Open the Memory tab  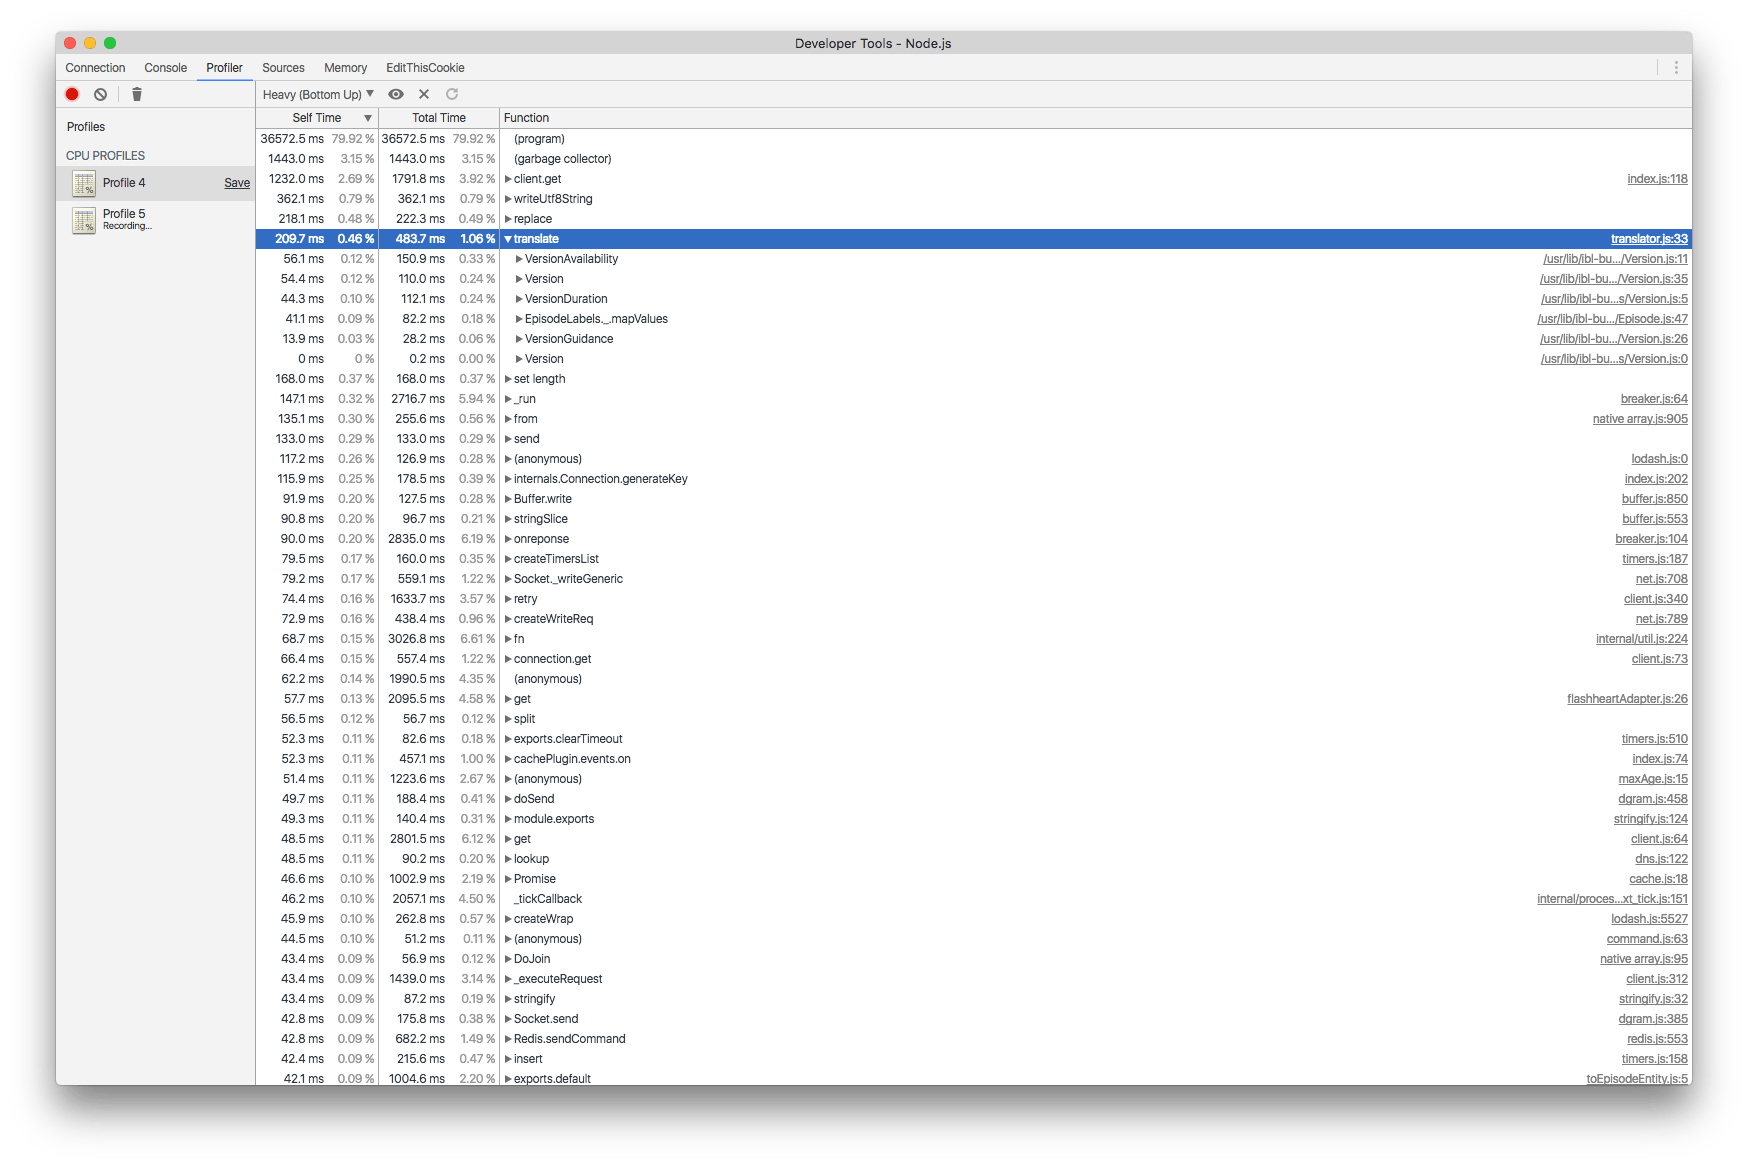click(x=346, y=68)
